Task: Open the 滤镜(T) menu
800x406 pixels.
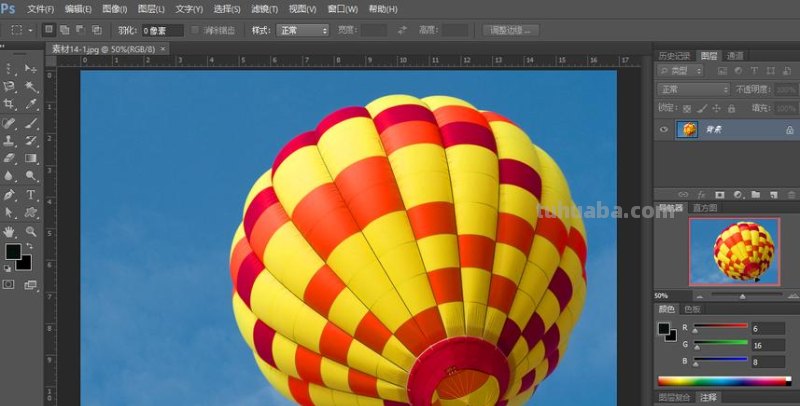Action: coord(264,8)
